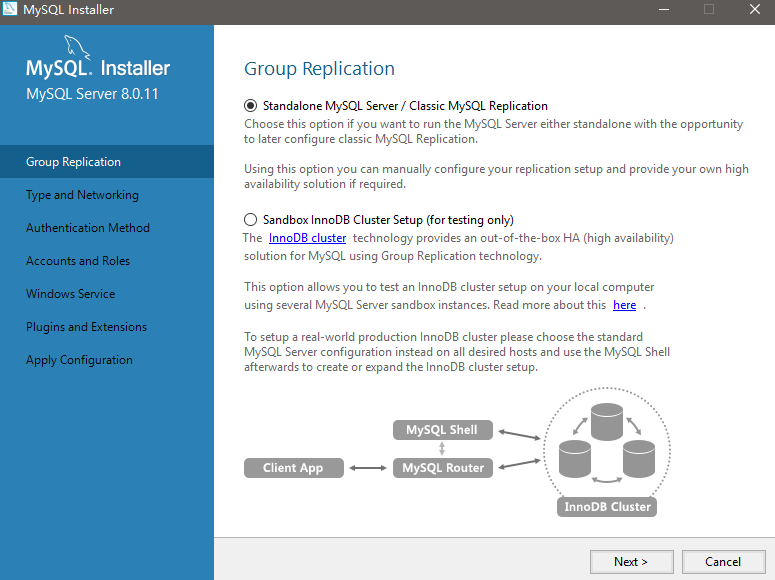The height and width of the screenshot is (580, 775).
Task: Select Standalone MySQL Server radio option
Action: tap(251, 106)
